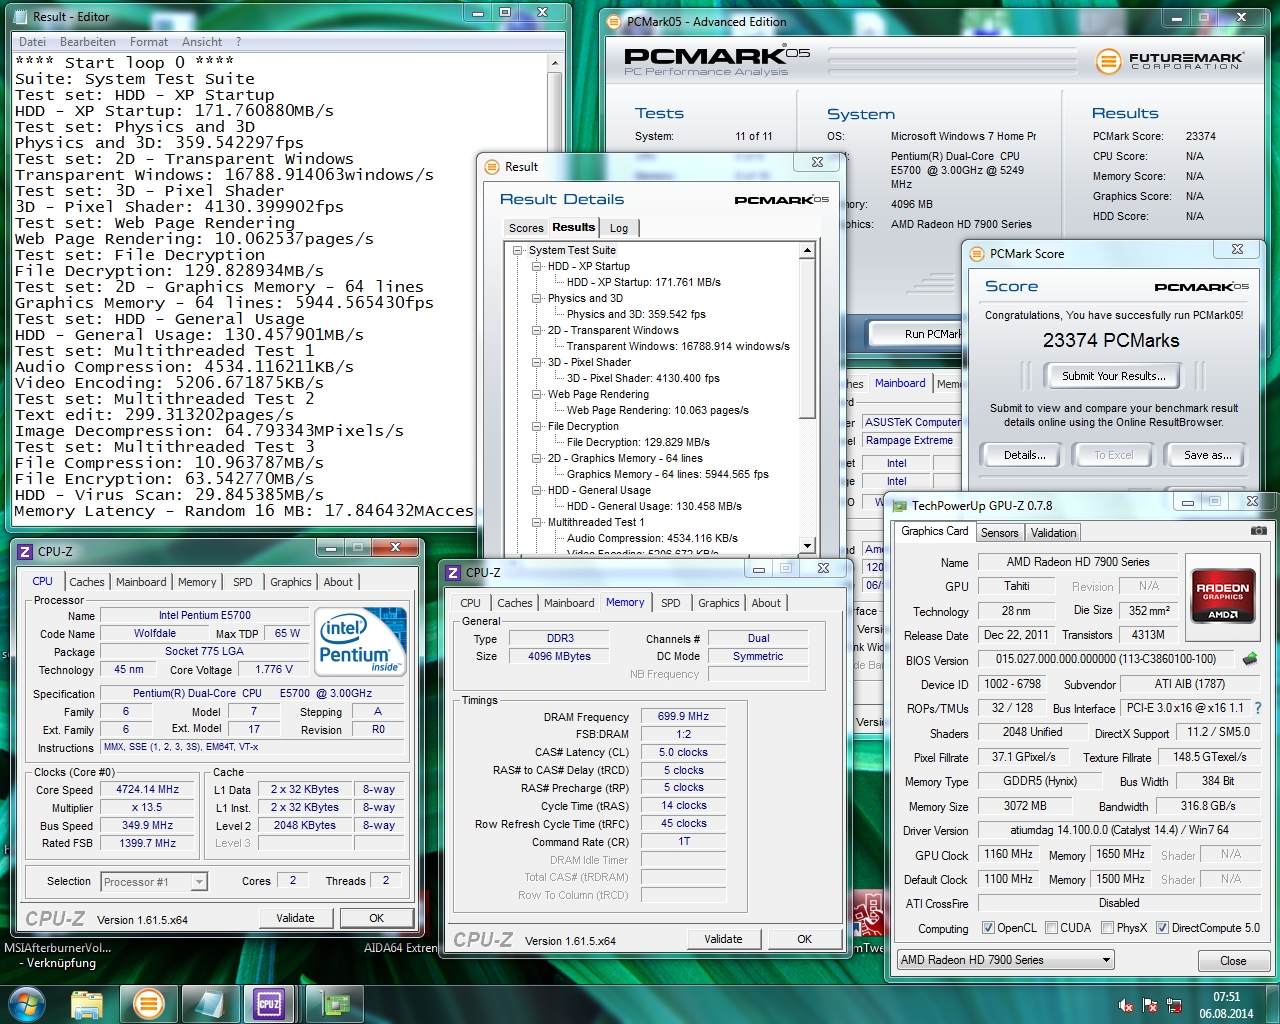Click OK in the CPU-Z Memory window
This screenshot has width=1280, height=1024.
pos(804,939)
